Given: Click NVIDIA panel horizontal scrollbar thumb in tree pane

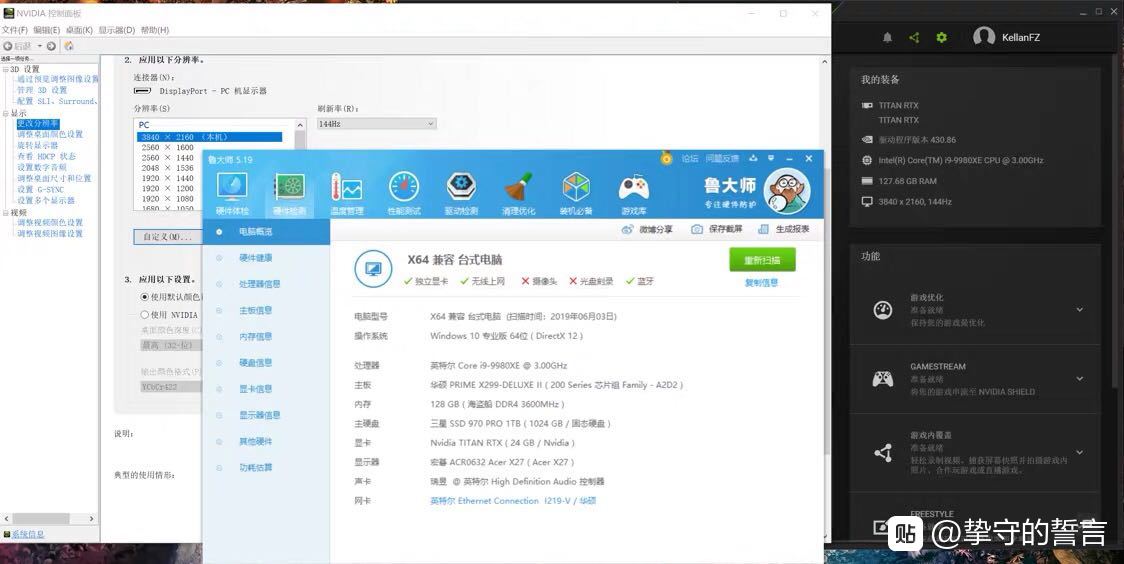Looking at the screenshot, I should 41,518.
